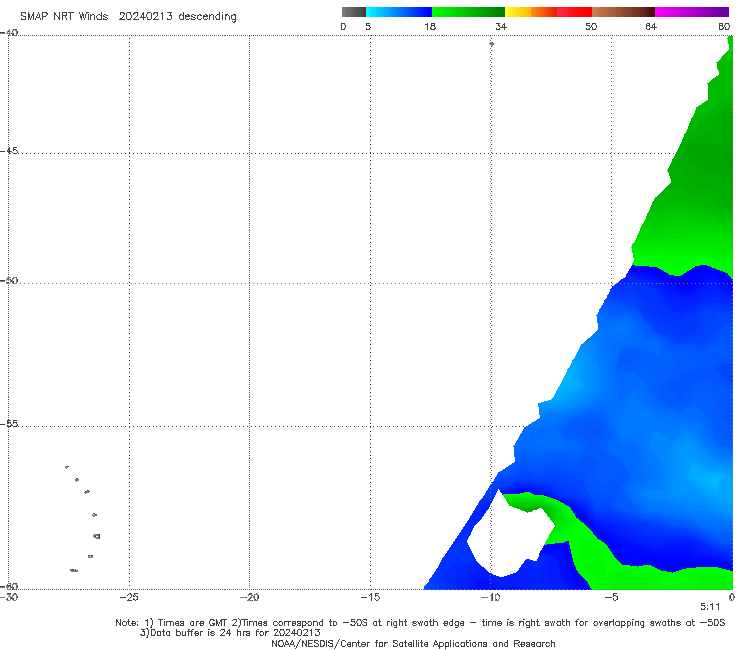Click the color bar label '64'
Image resolution: width=740 pixels, height=650 pixels.
651,26
